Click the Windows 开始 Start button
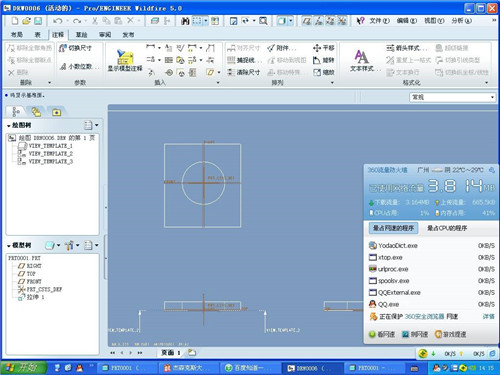Viewport: 500px width, 375px height. coord(23,368)
